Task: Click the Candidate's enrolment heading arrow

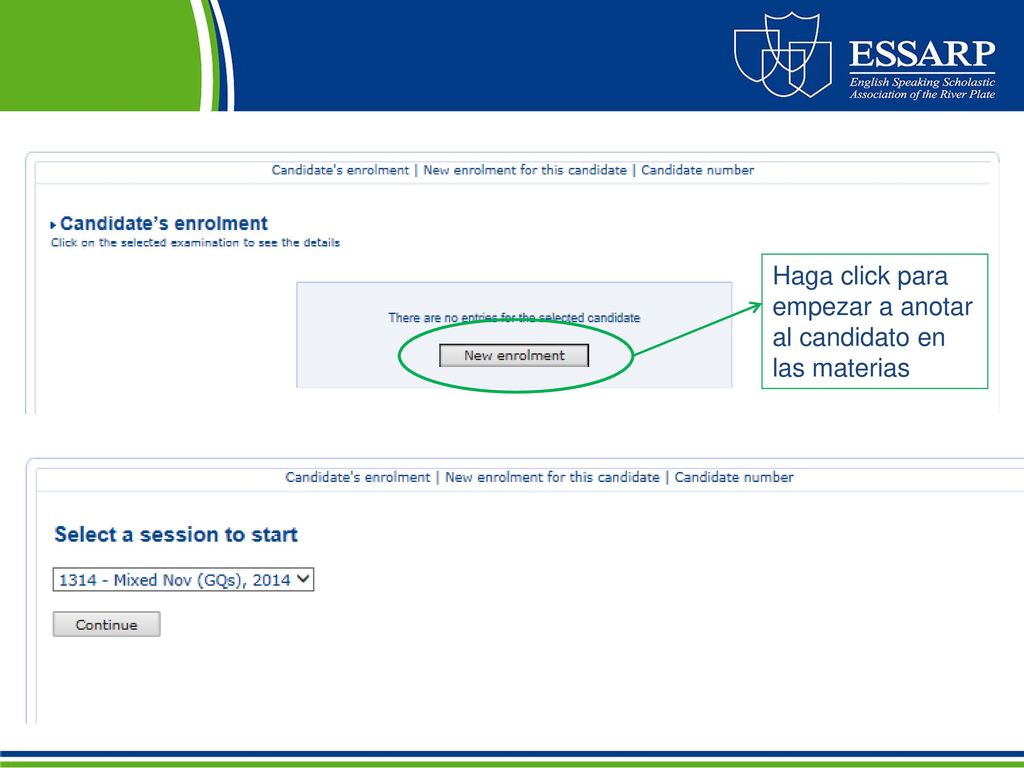Action: [x=53, y=225]
